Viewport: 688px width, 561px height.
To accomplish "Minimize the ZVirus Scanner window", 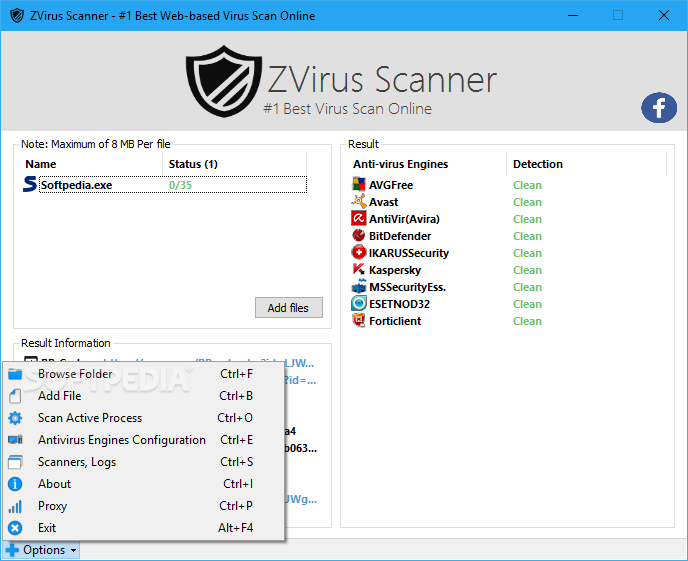I will point(573,15).
